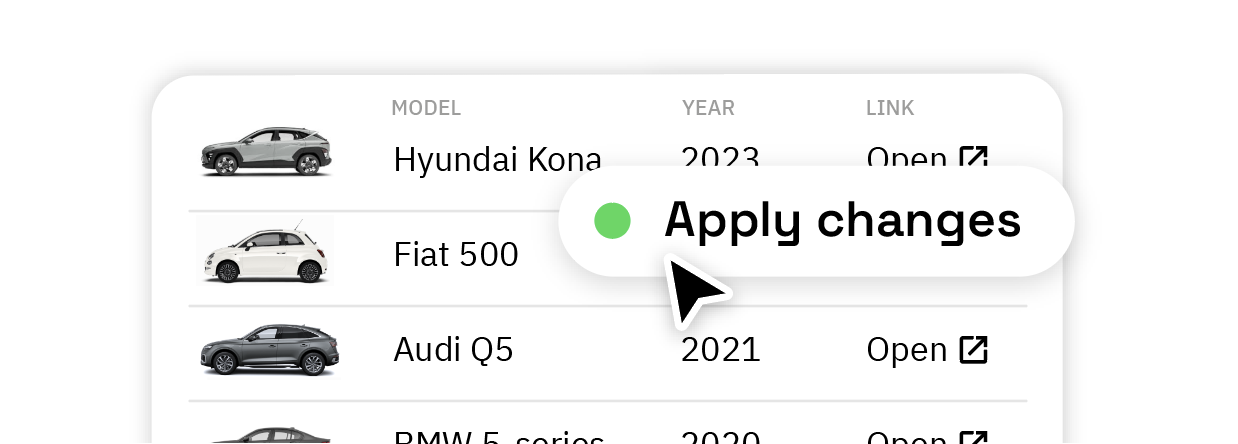
Task: Click the 2021 year cell for Audi Q5
Action: (721, 350)
